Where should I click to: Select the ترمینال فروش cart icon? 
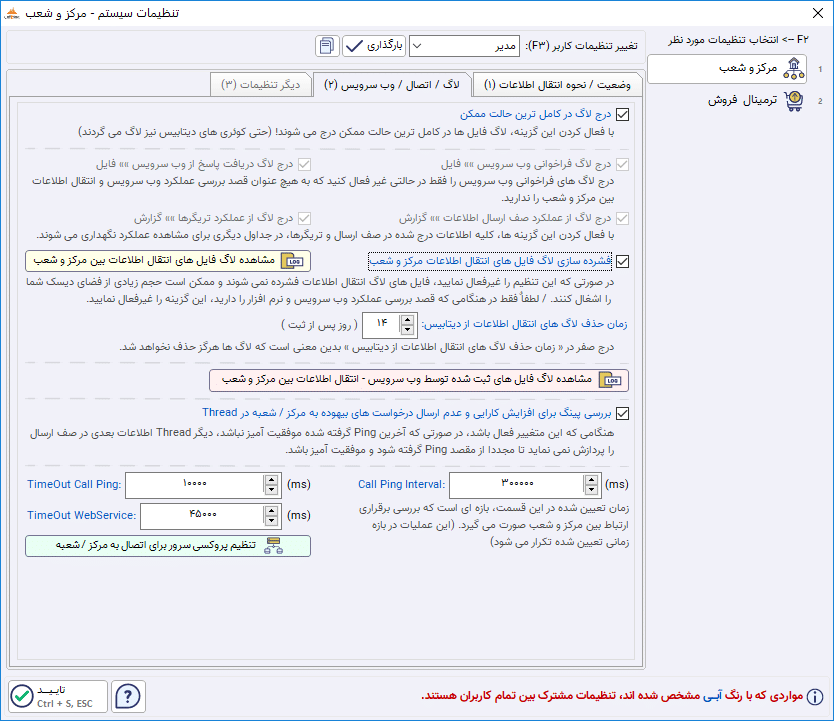pyautogui.click(x=794, y=100)
